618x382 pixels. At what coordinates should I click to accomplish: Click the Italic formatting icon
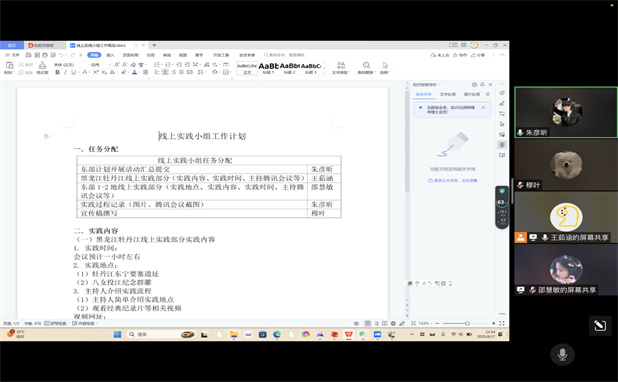(65, 72)
